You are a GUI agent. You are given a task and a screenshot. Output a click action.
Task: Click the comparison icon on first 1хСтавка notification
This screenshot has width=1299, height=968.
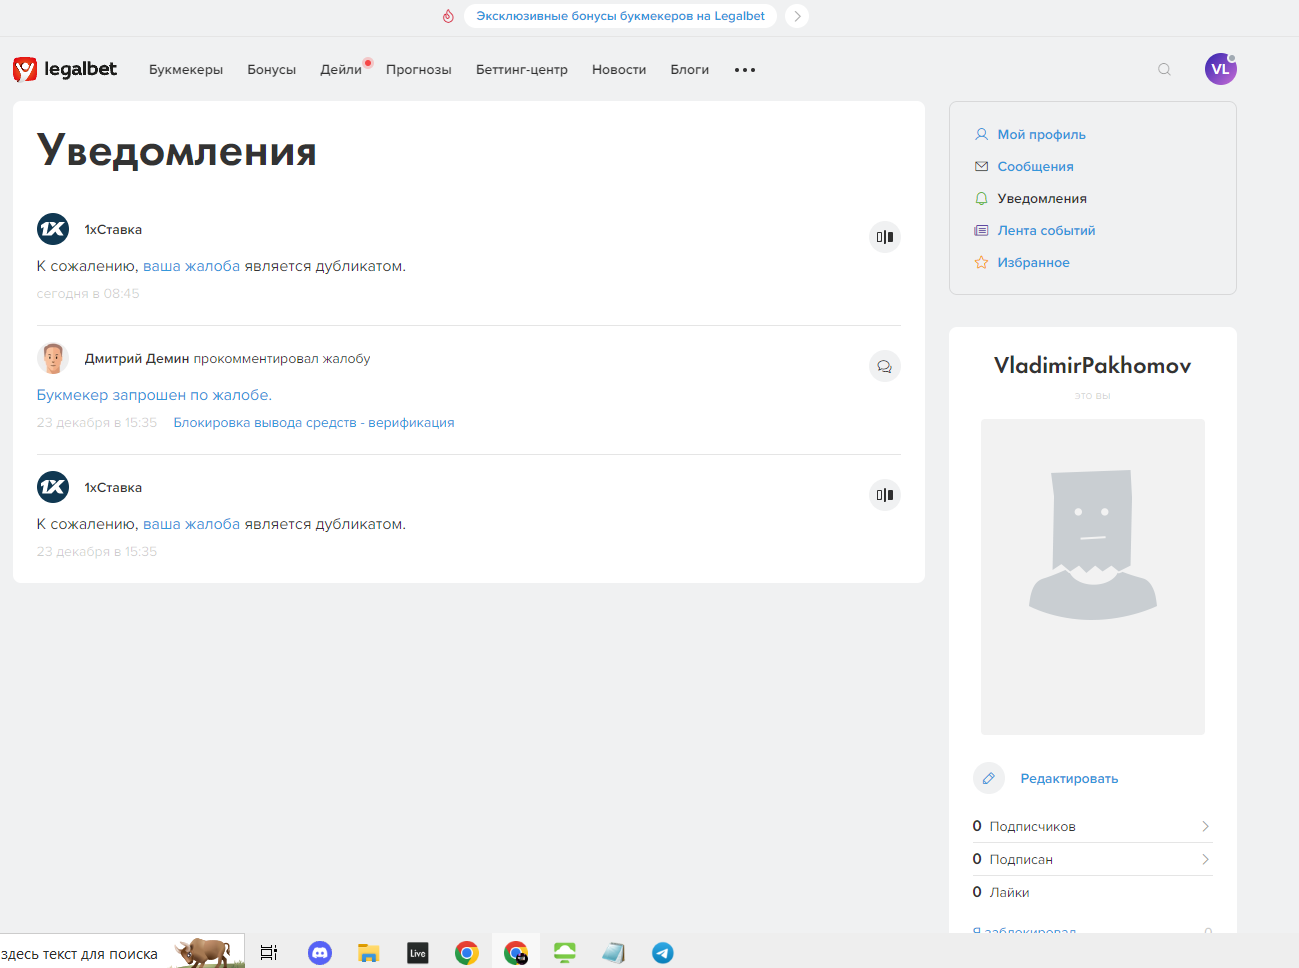point(884,237)
